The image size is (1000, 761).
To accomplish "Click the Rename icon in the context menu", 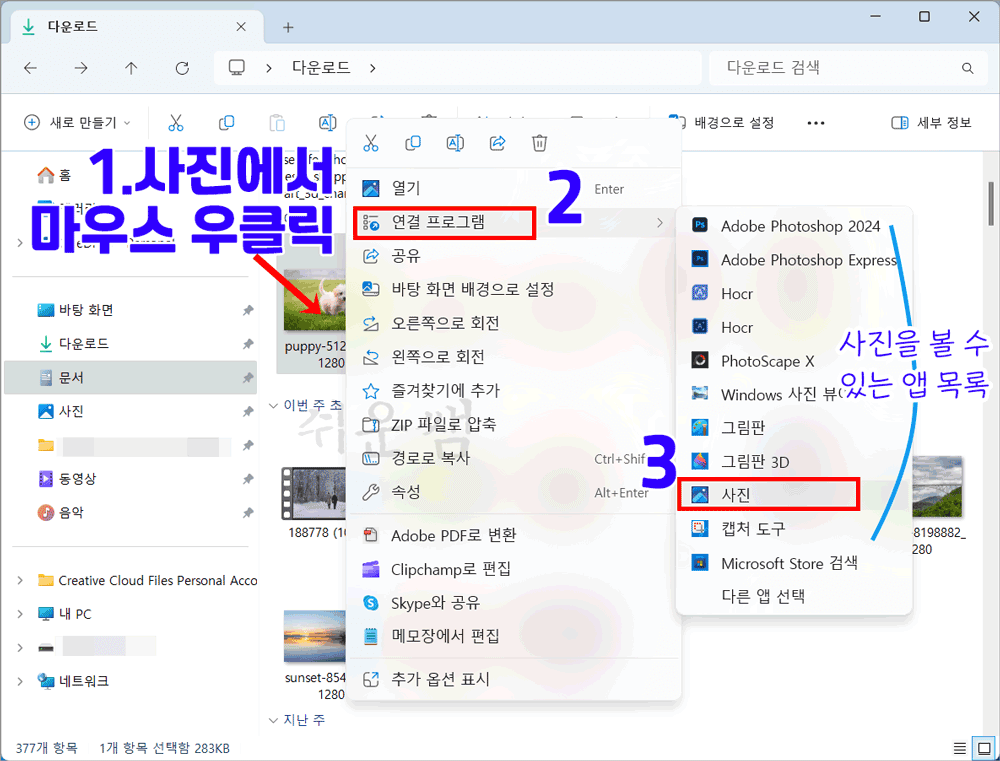I will pos(454,143).
